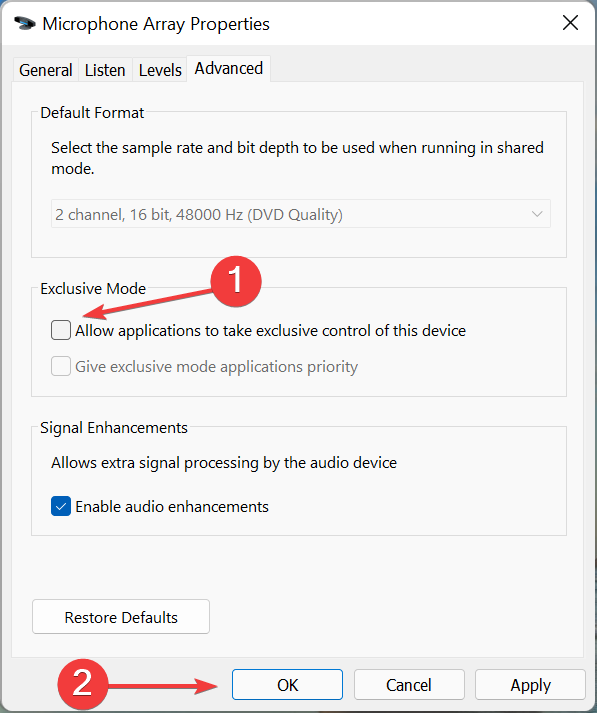Click the 'Select the sample rate and bit depth' description
Screen dimensions: 597x713
[297, 158]
